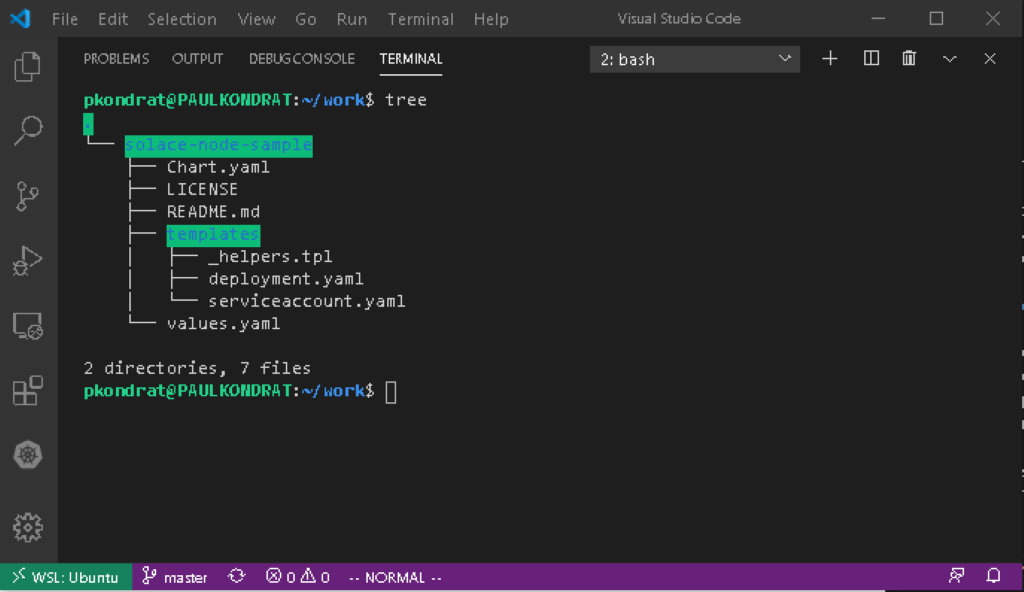Screen dimensions: 1024x592
Task: Open the Terminal menu in menu bar
Action: click(420, 19)
